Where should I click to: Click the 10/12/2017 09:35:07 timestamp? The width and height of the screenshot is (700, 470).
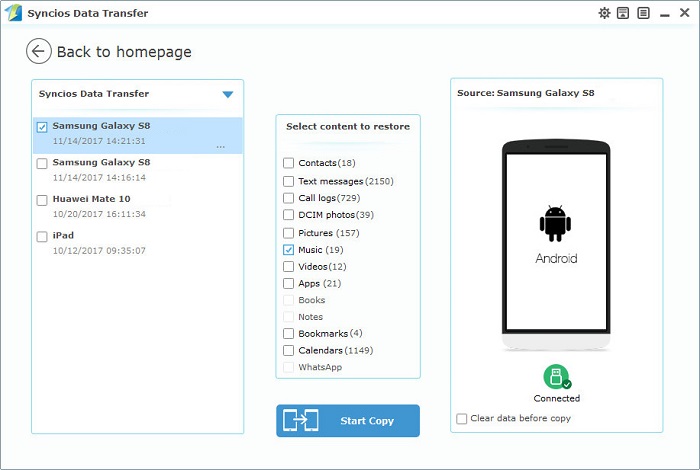click(99, 251)
